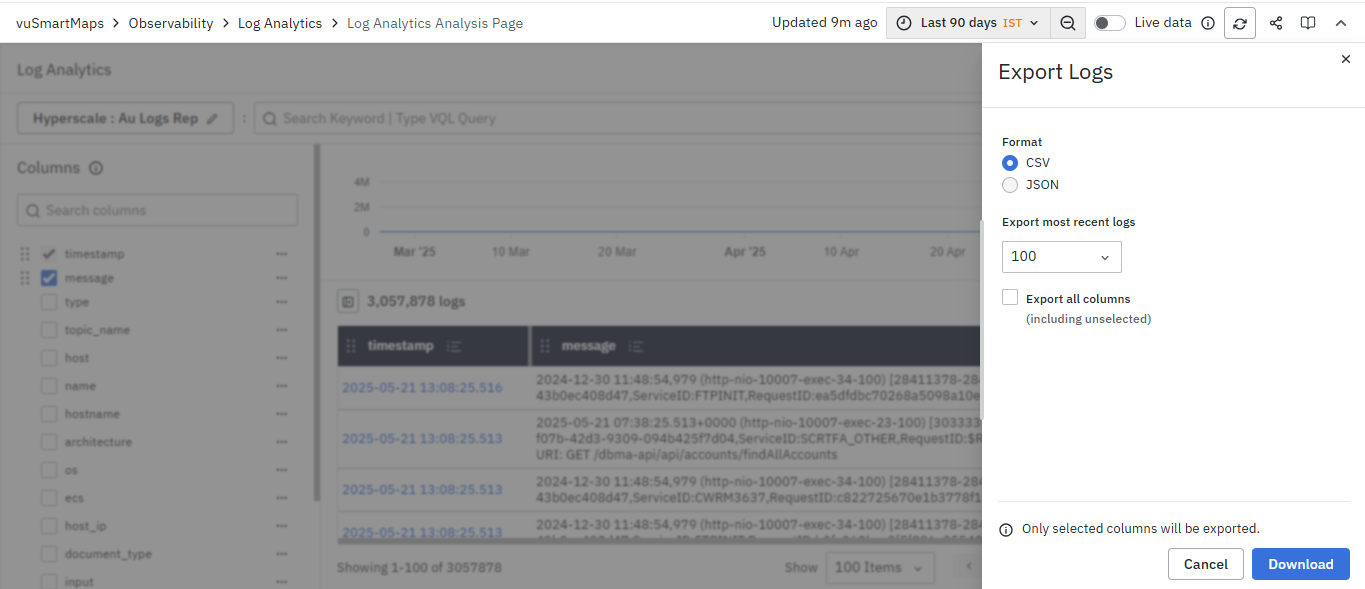Click the Live data info icon

pyautogui.click(x=1207, y=23)
